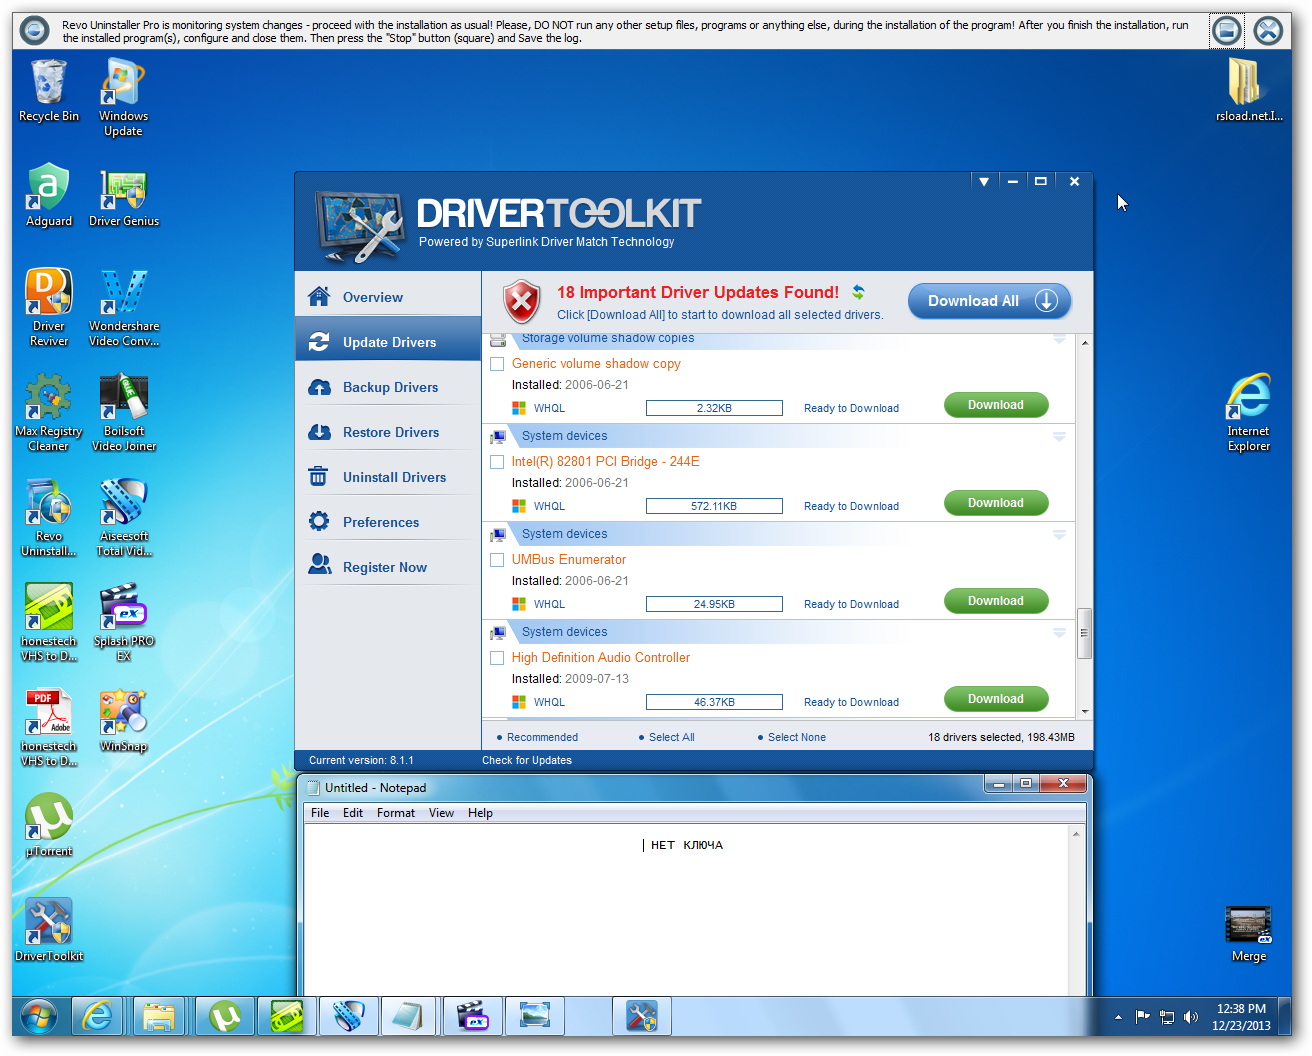Click the volume icon in system tray
Screen dimensions: 1312x1056
click(1190, 1017)
